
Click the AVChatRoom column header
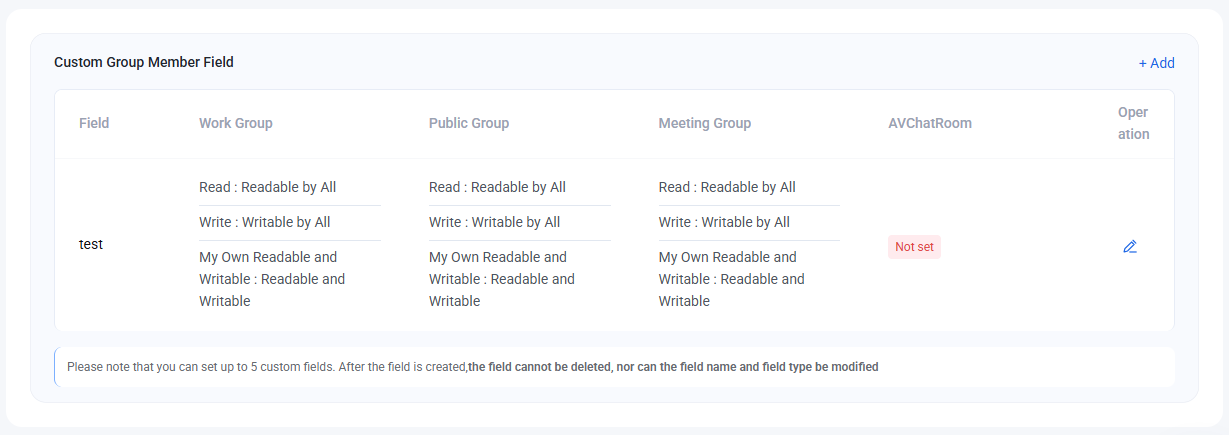click(930, 123)
